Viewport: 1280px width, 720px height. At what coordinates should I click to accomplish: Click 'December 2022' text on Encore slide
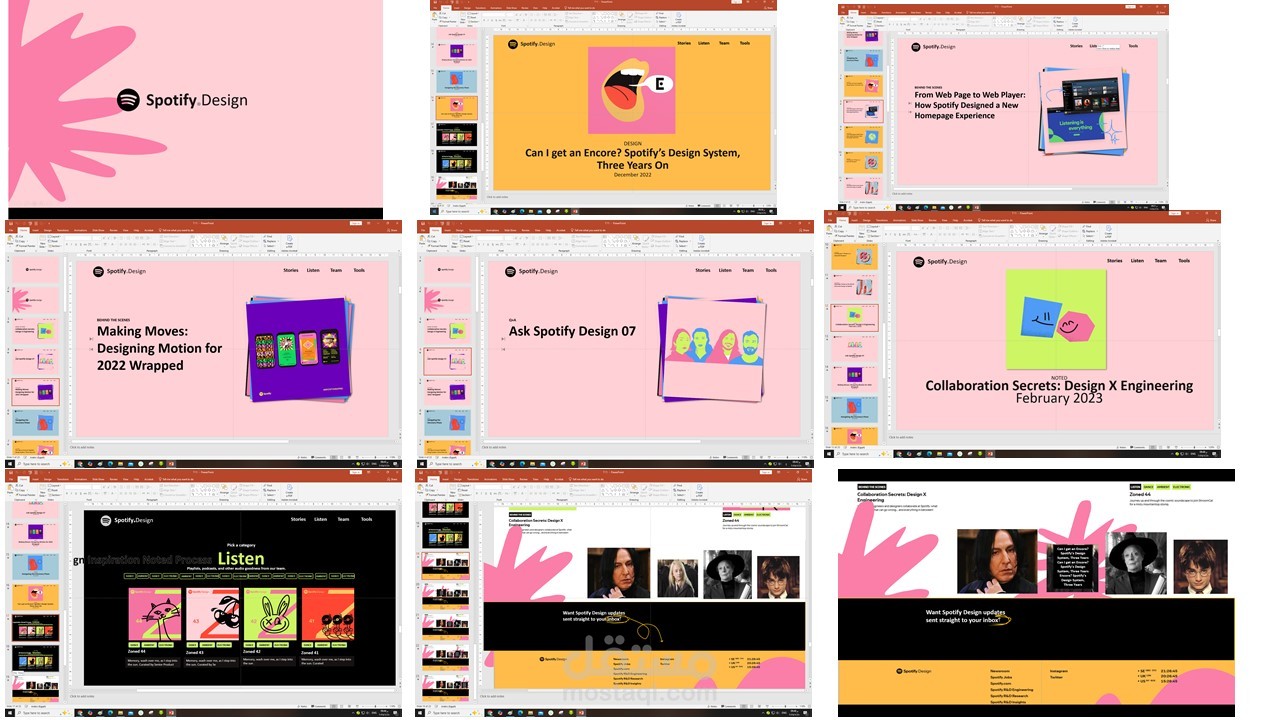[x=632, y=175]
